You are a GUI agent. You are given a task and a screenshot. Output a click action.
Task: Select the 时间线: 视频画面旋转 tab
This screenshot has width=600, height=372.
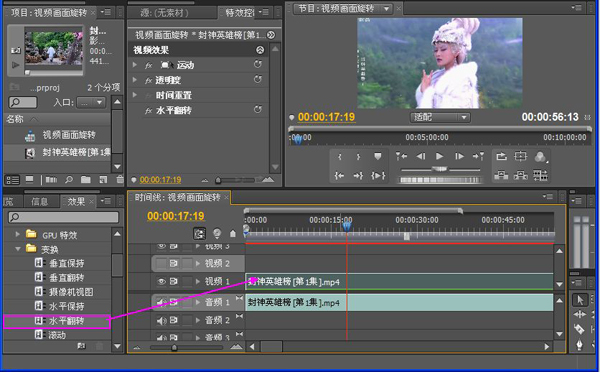tap(178, 197)
